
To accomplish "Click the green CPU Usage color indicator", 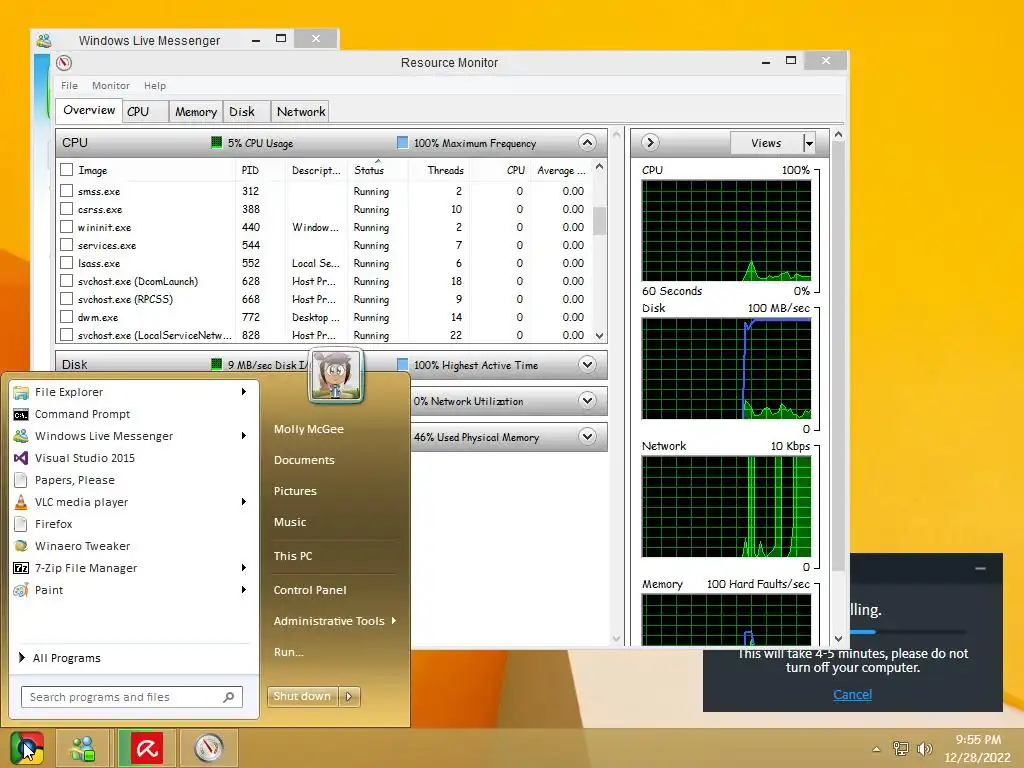I will coord(216,142).
